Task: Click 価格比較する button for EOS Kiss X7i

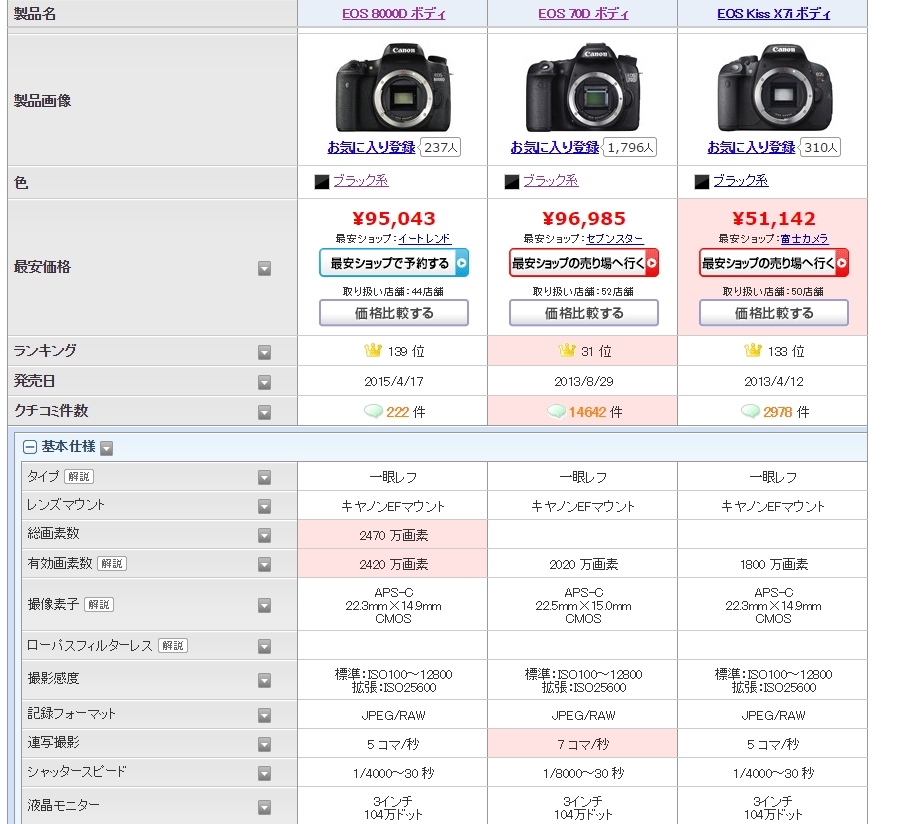Action: click(774, 313)
